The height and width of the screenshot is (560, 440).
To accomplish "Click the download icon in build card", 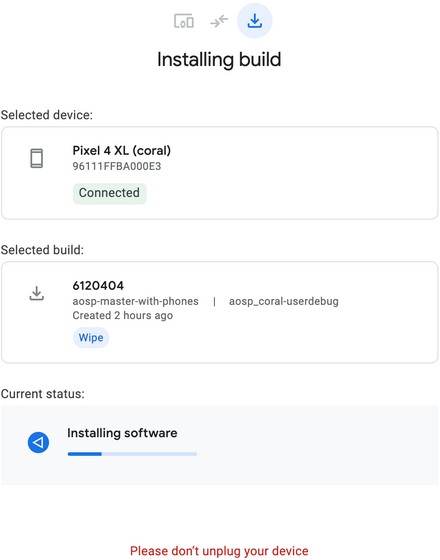I will coord(36,293).
